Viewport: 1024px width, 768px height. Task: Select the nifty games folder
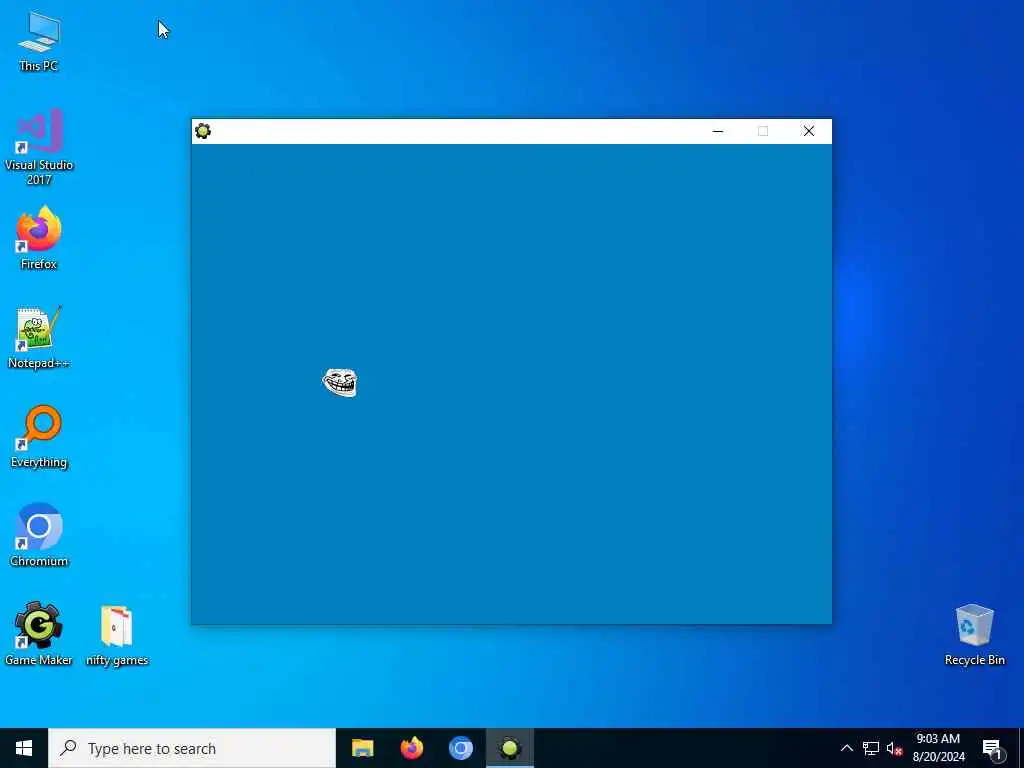pyautogui.click(x=117, y=635)
